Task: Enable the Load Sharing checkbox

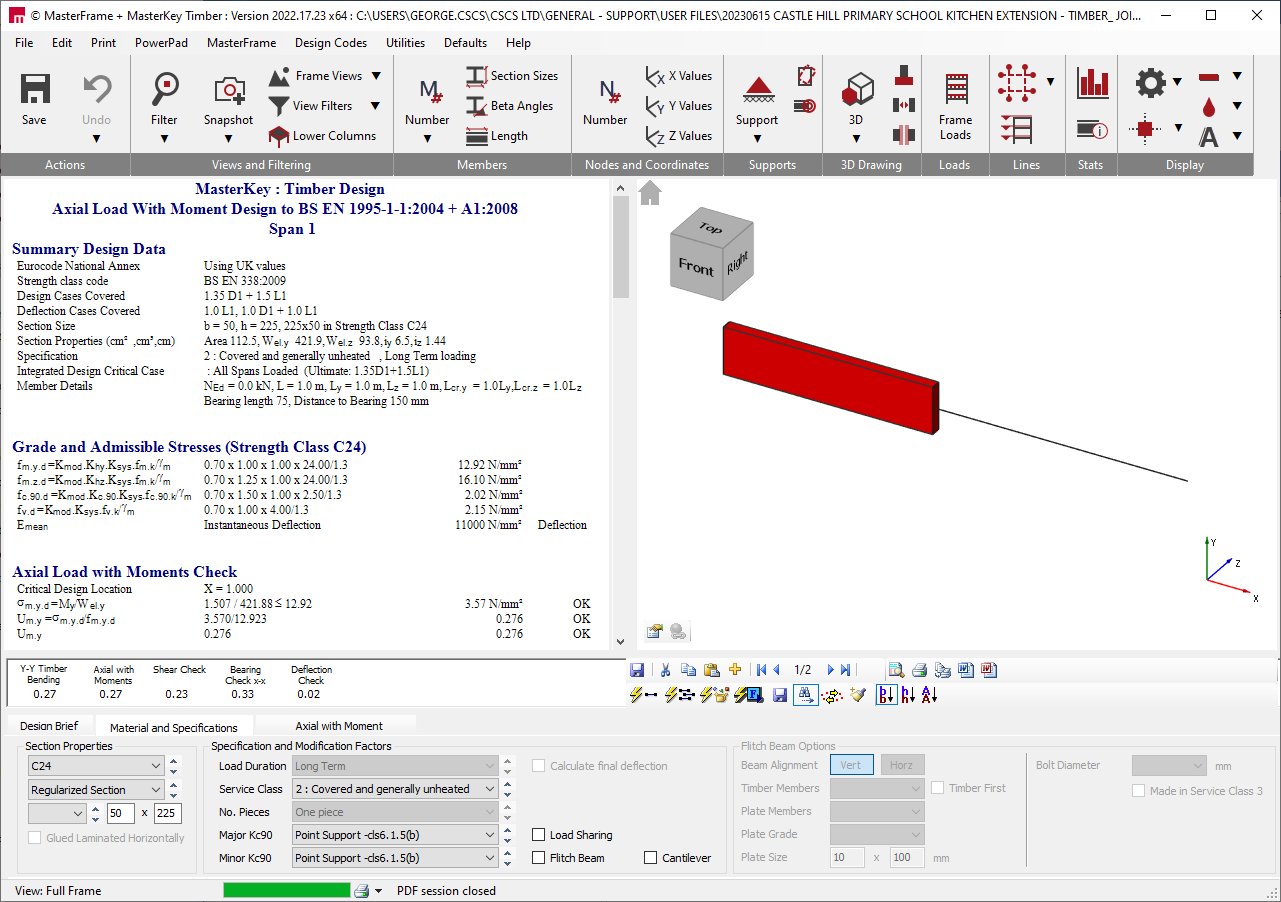Action: (540, 835)
